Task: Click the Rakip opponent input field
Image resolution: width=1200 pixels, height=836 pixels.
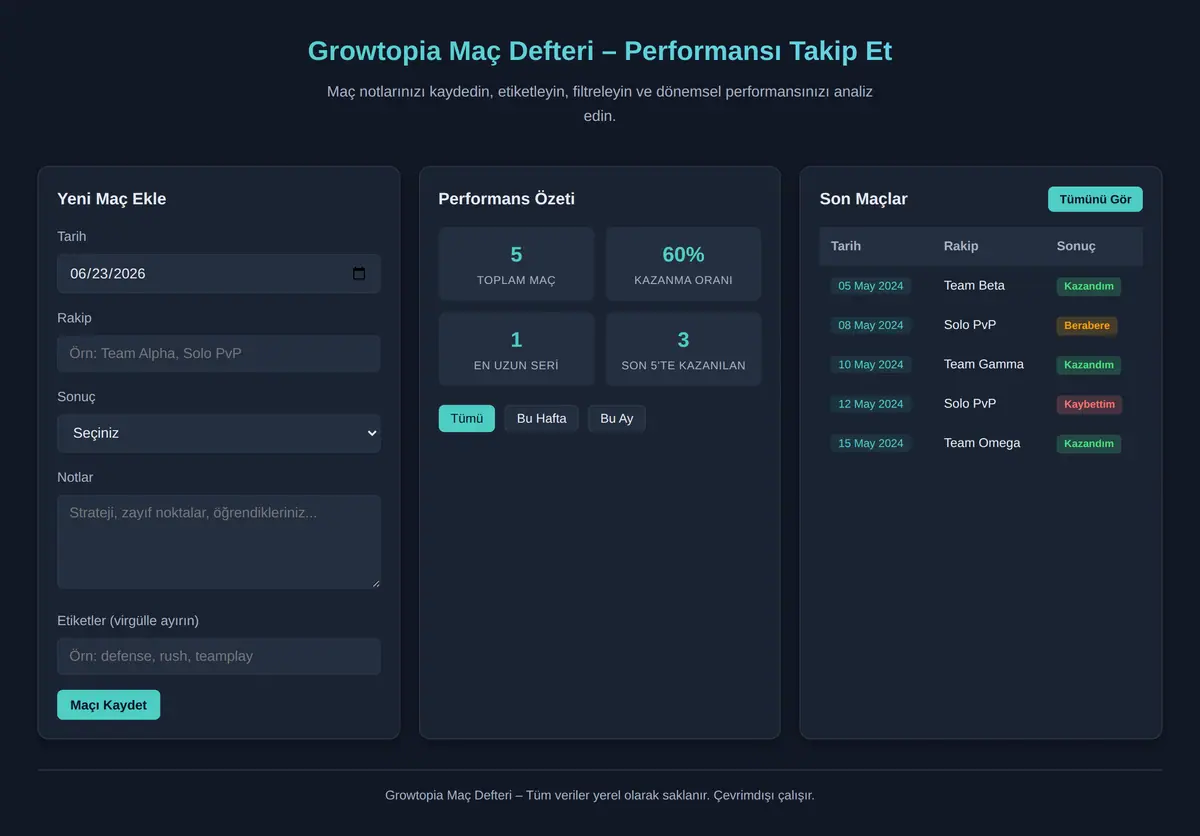Action: tap(219, 353)
